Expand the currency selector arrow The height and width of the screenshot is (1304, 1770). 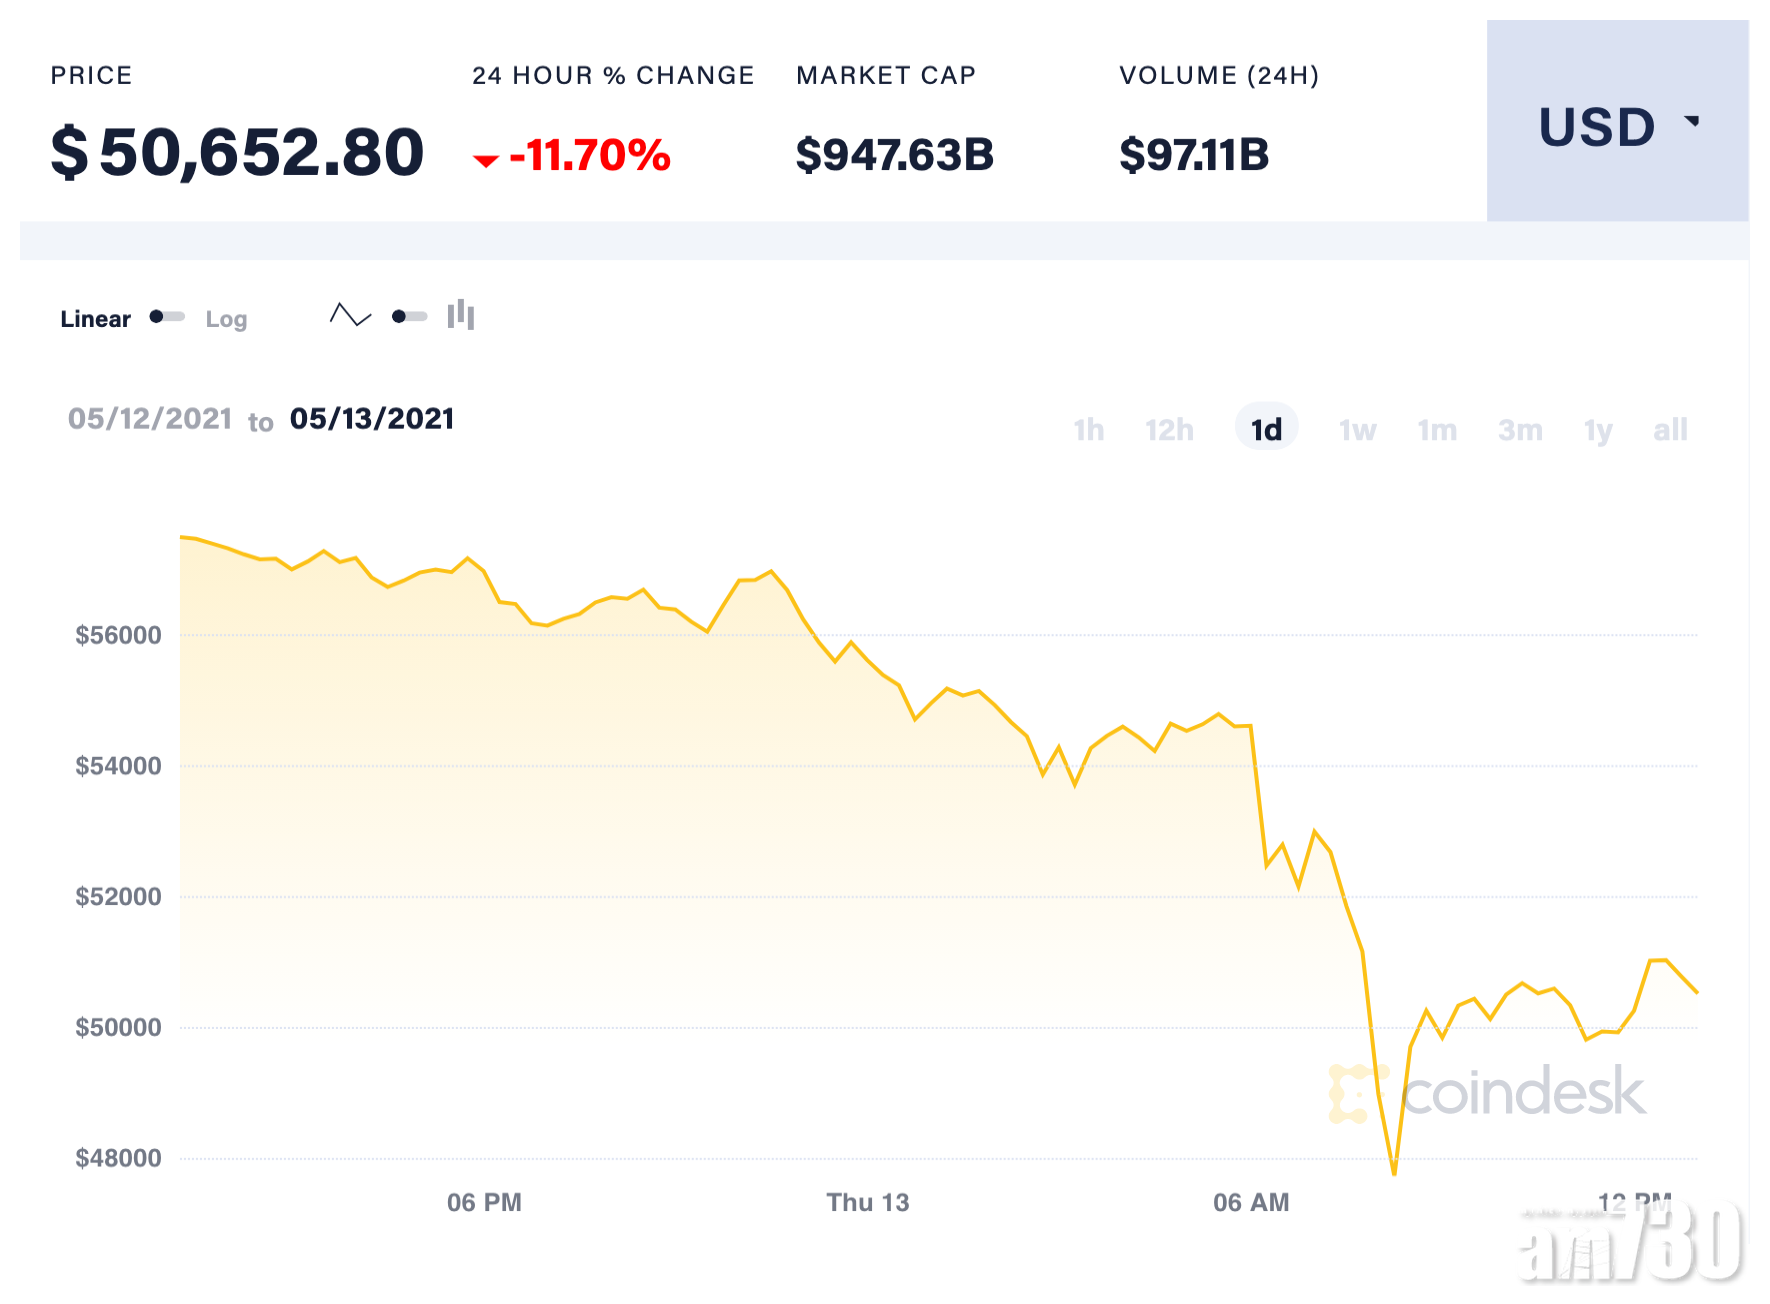tap(1692, 121)
